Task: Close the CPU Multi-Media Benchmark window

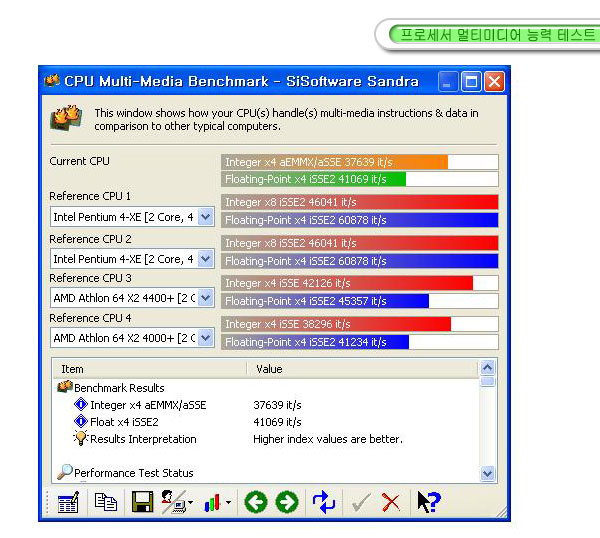Action: [x=494, y=82]
